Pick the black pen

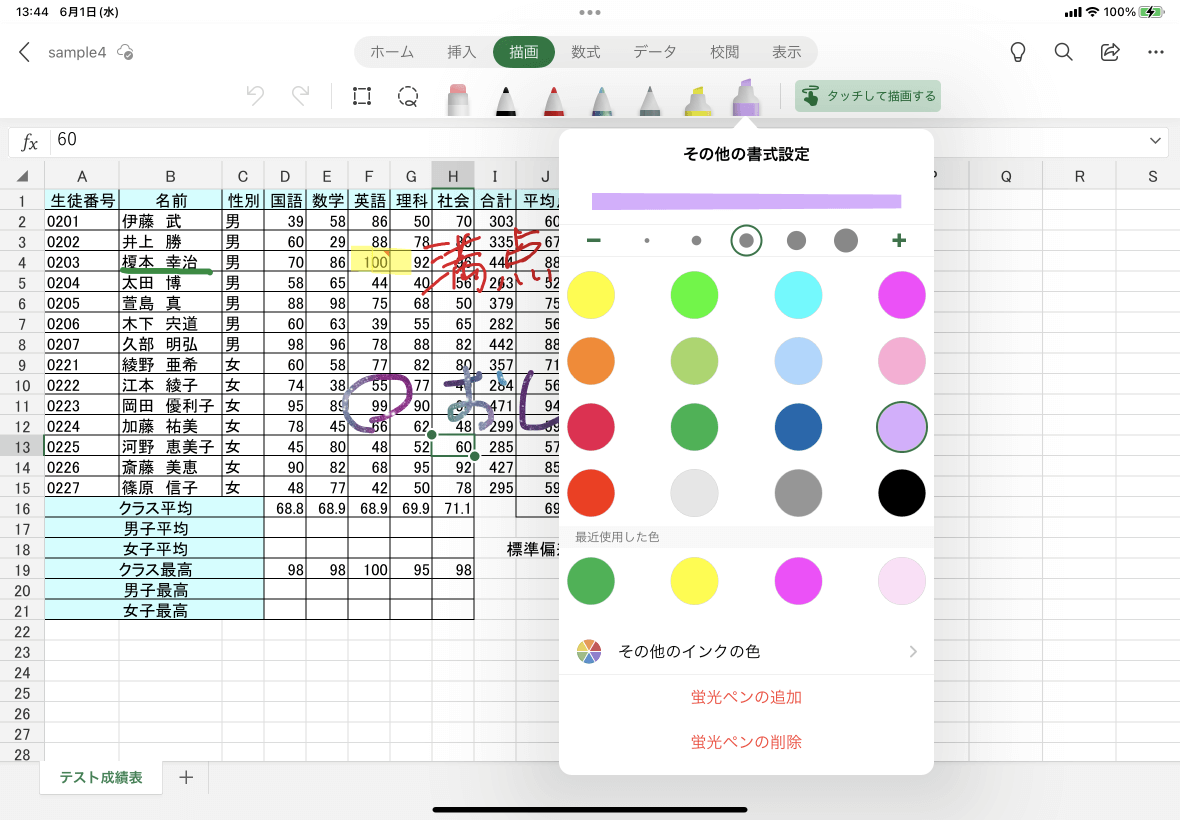point(506,100)
